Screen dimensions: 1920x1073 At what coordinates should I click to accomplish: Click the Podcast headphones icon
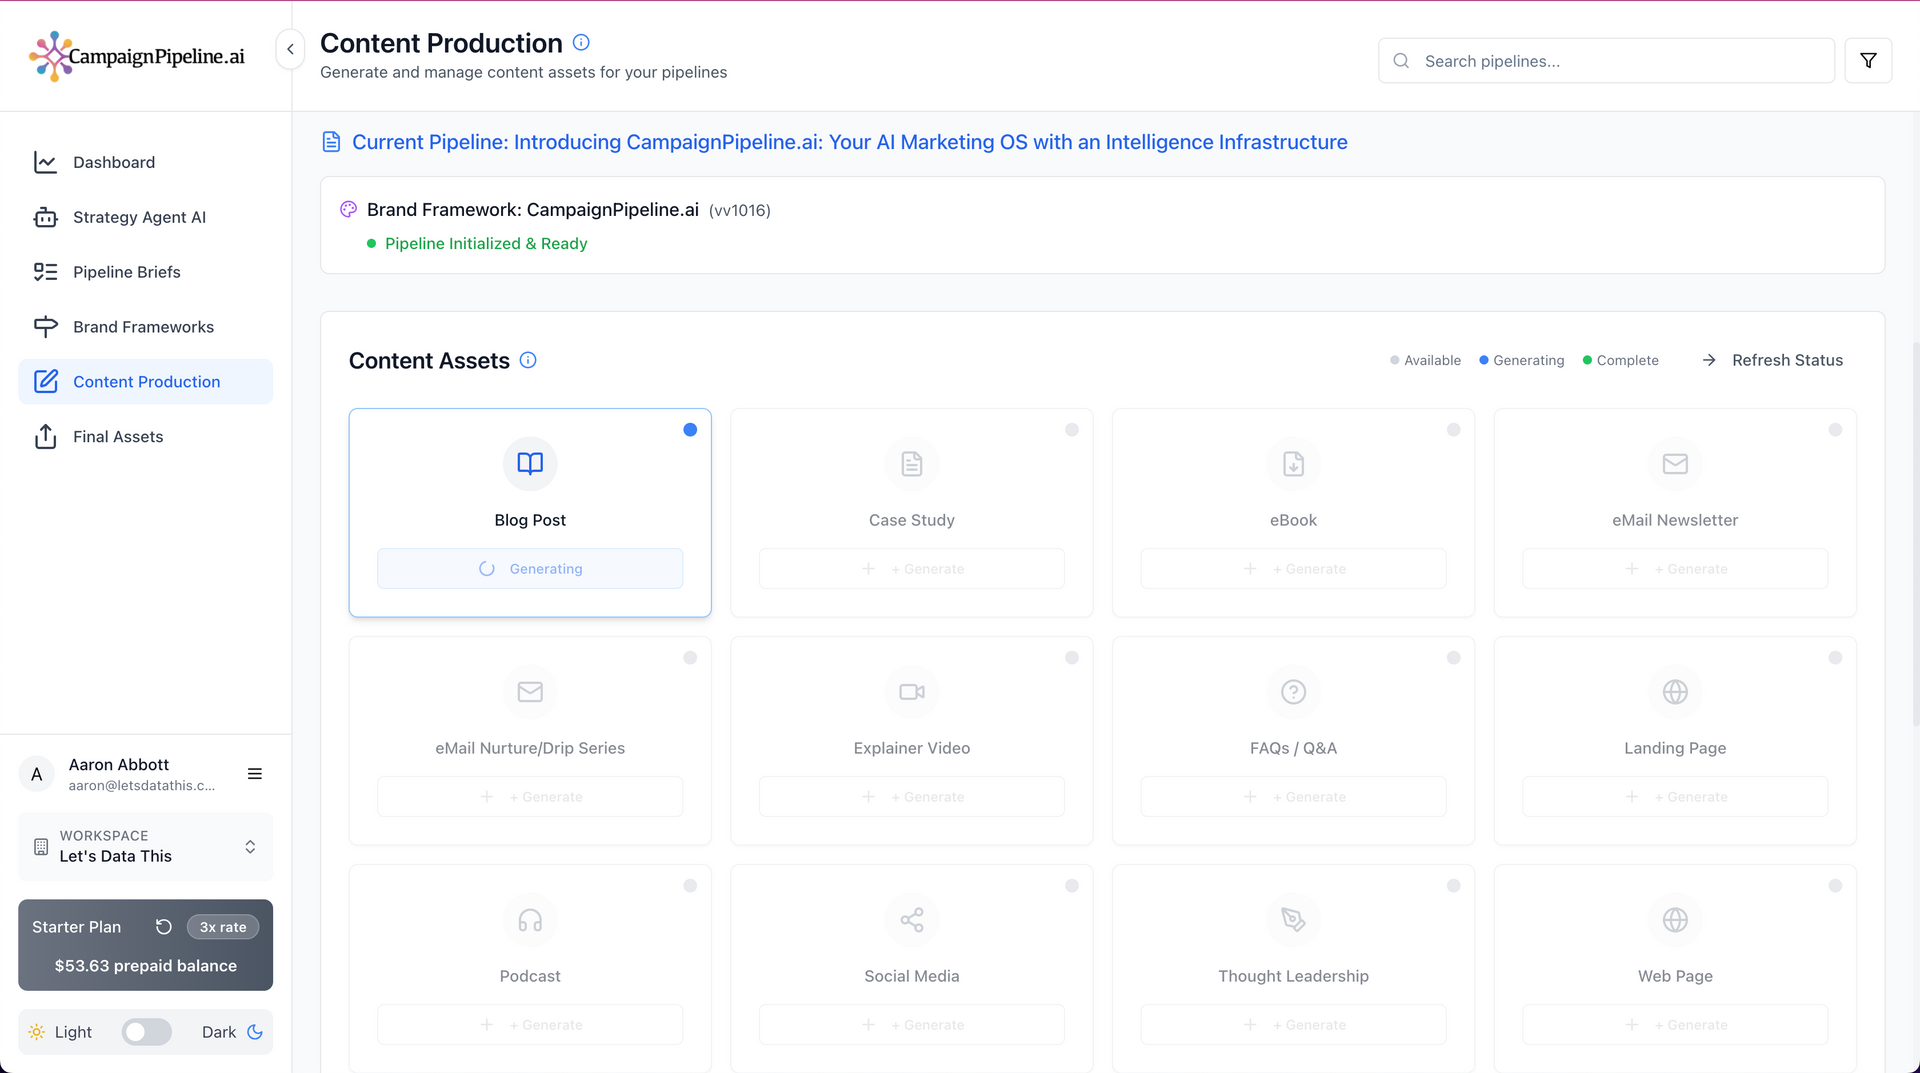530,920
